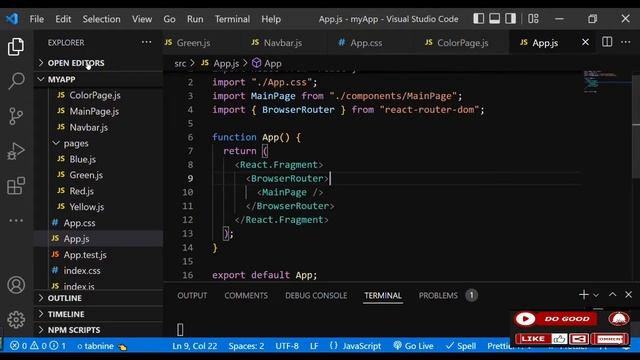The width and height of the screenshot is (640, 360).
Task: Open the Run and Debug view
Action: (x=16, y=151)
